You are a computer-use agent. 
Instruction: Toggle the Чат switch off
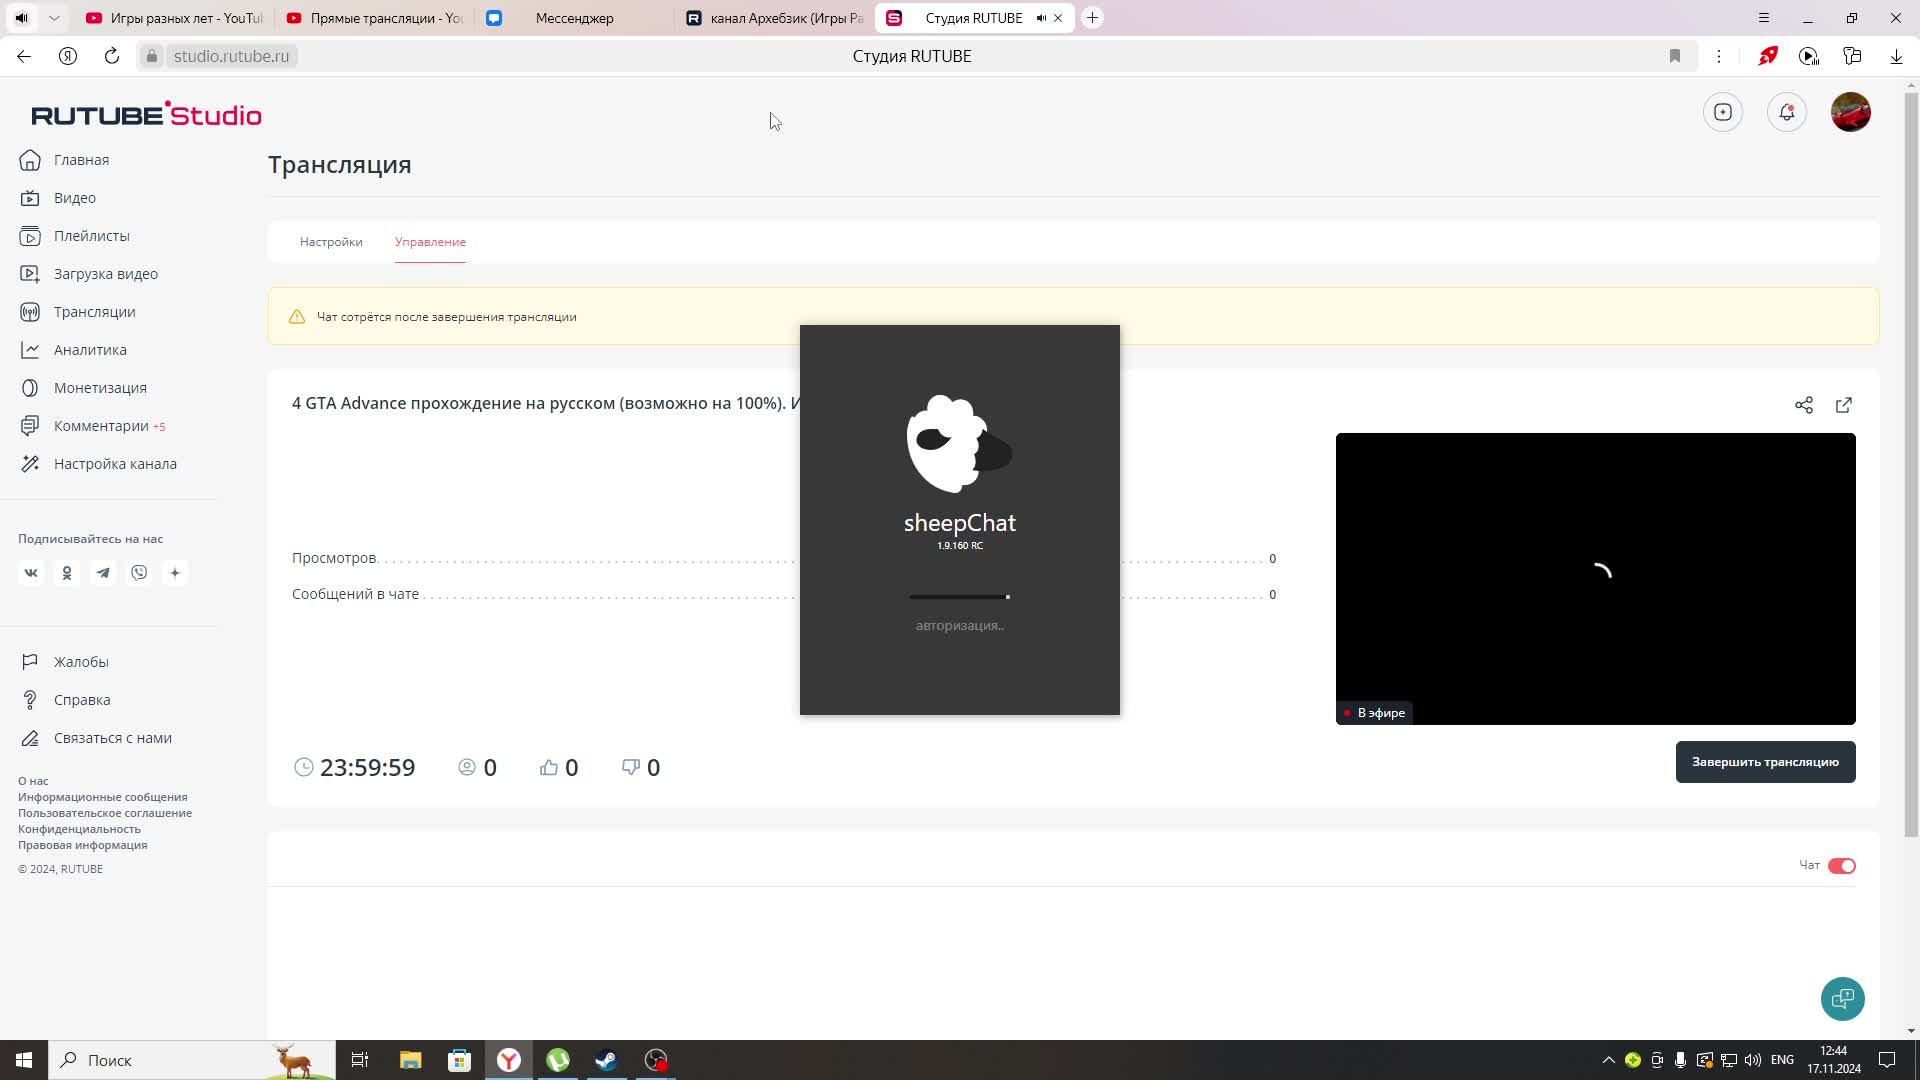pyautogui.click(x=1841, y=866)
